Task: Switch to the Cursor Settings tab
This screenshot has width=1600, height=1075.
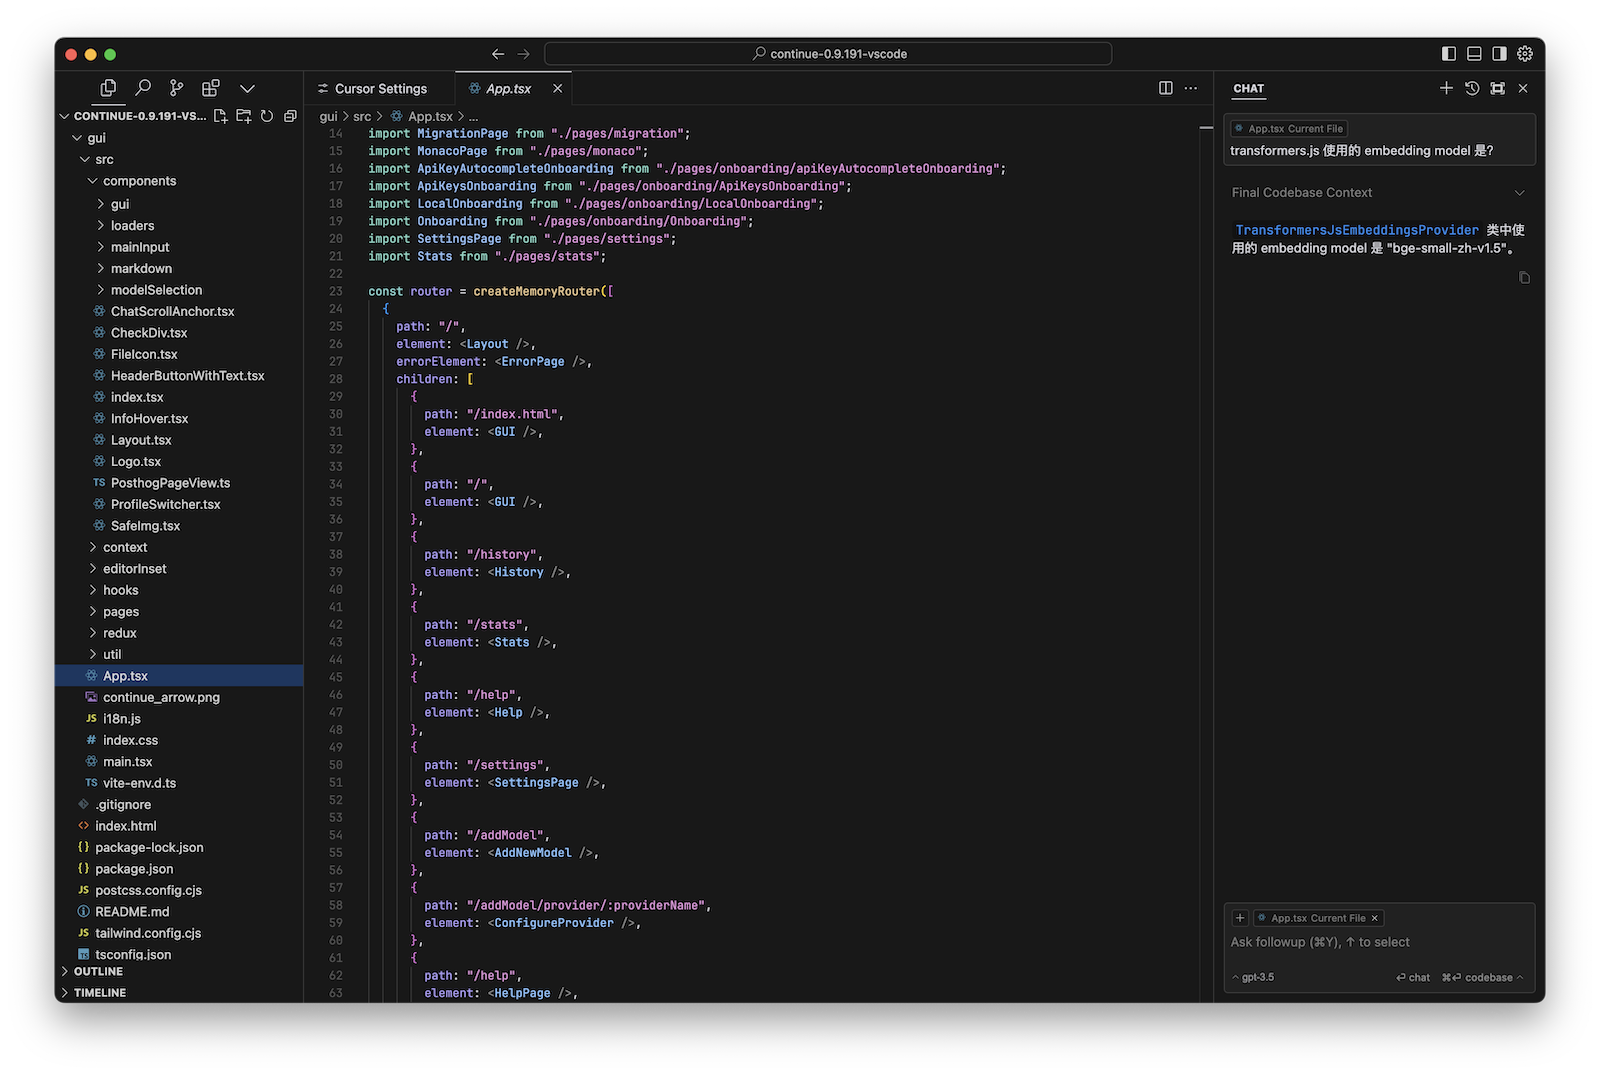Action: click(380, 89)
